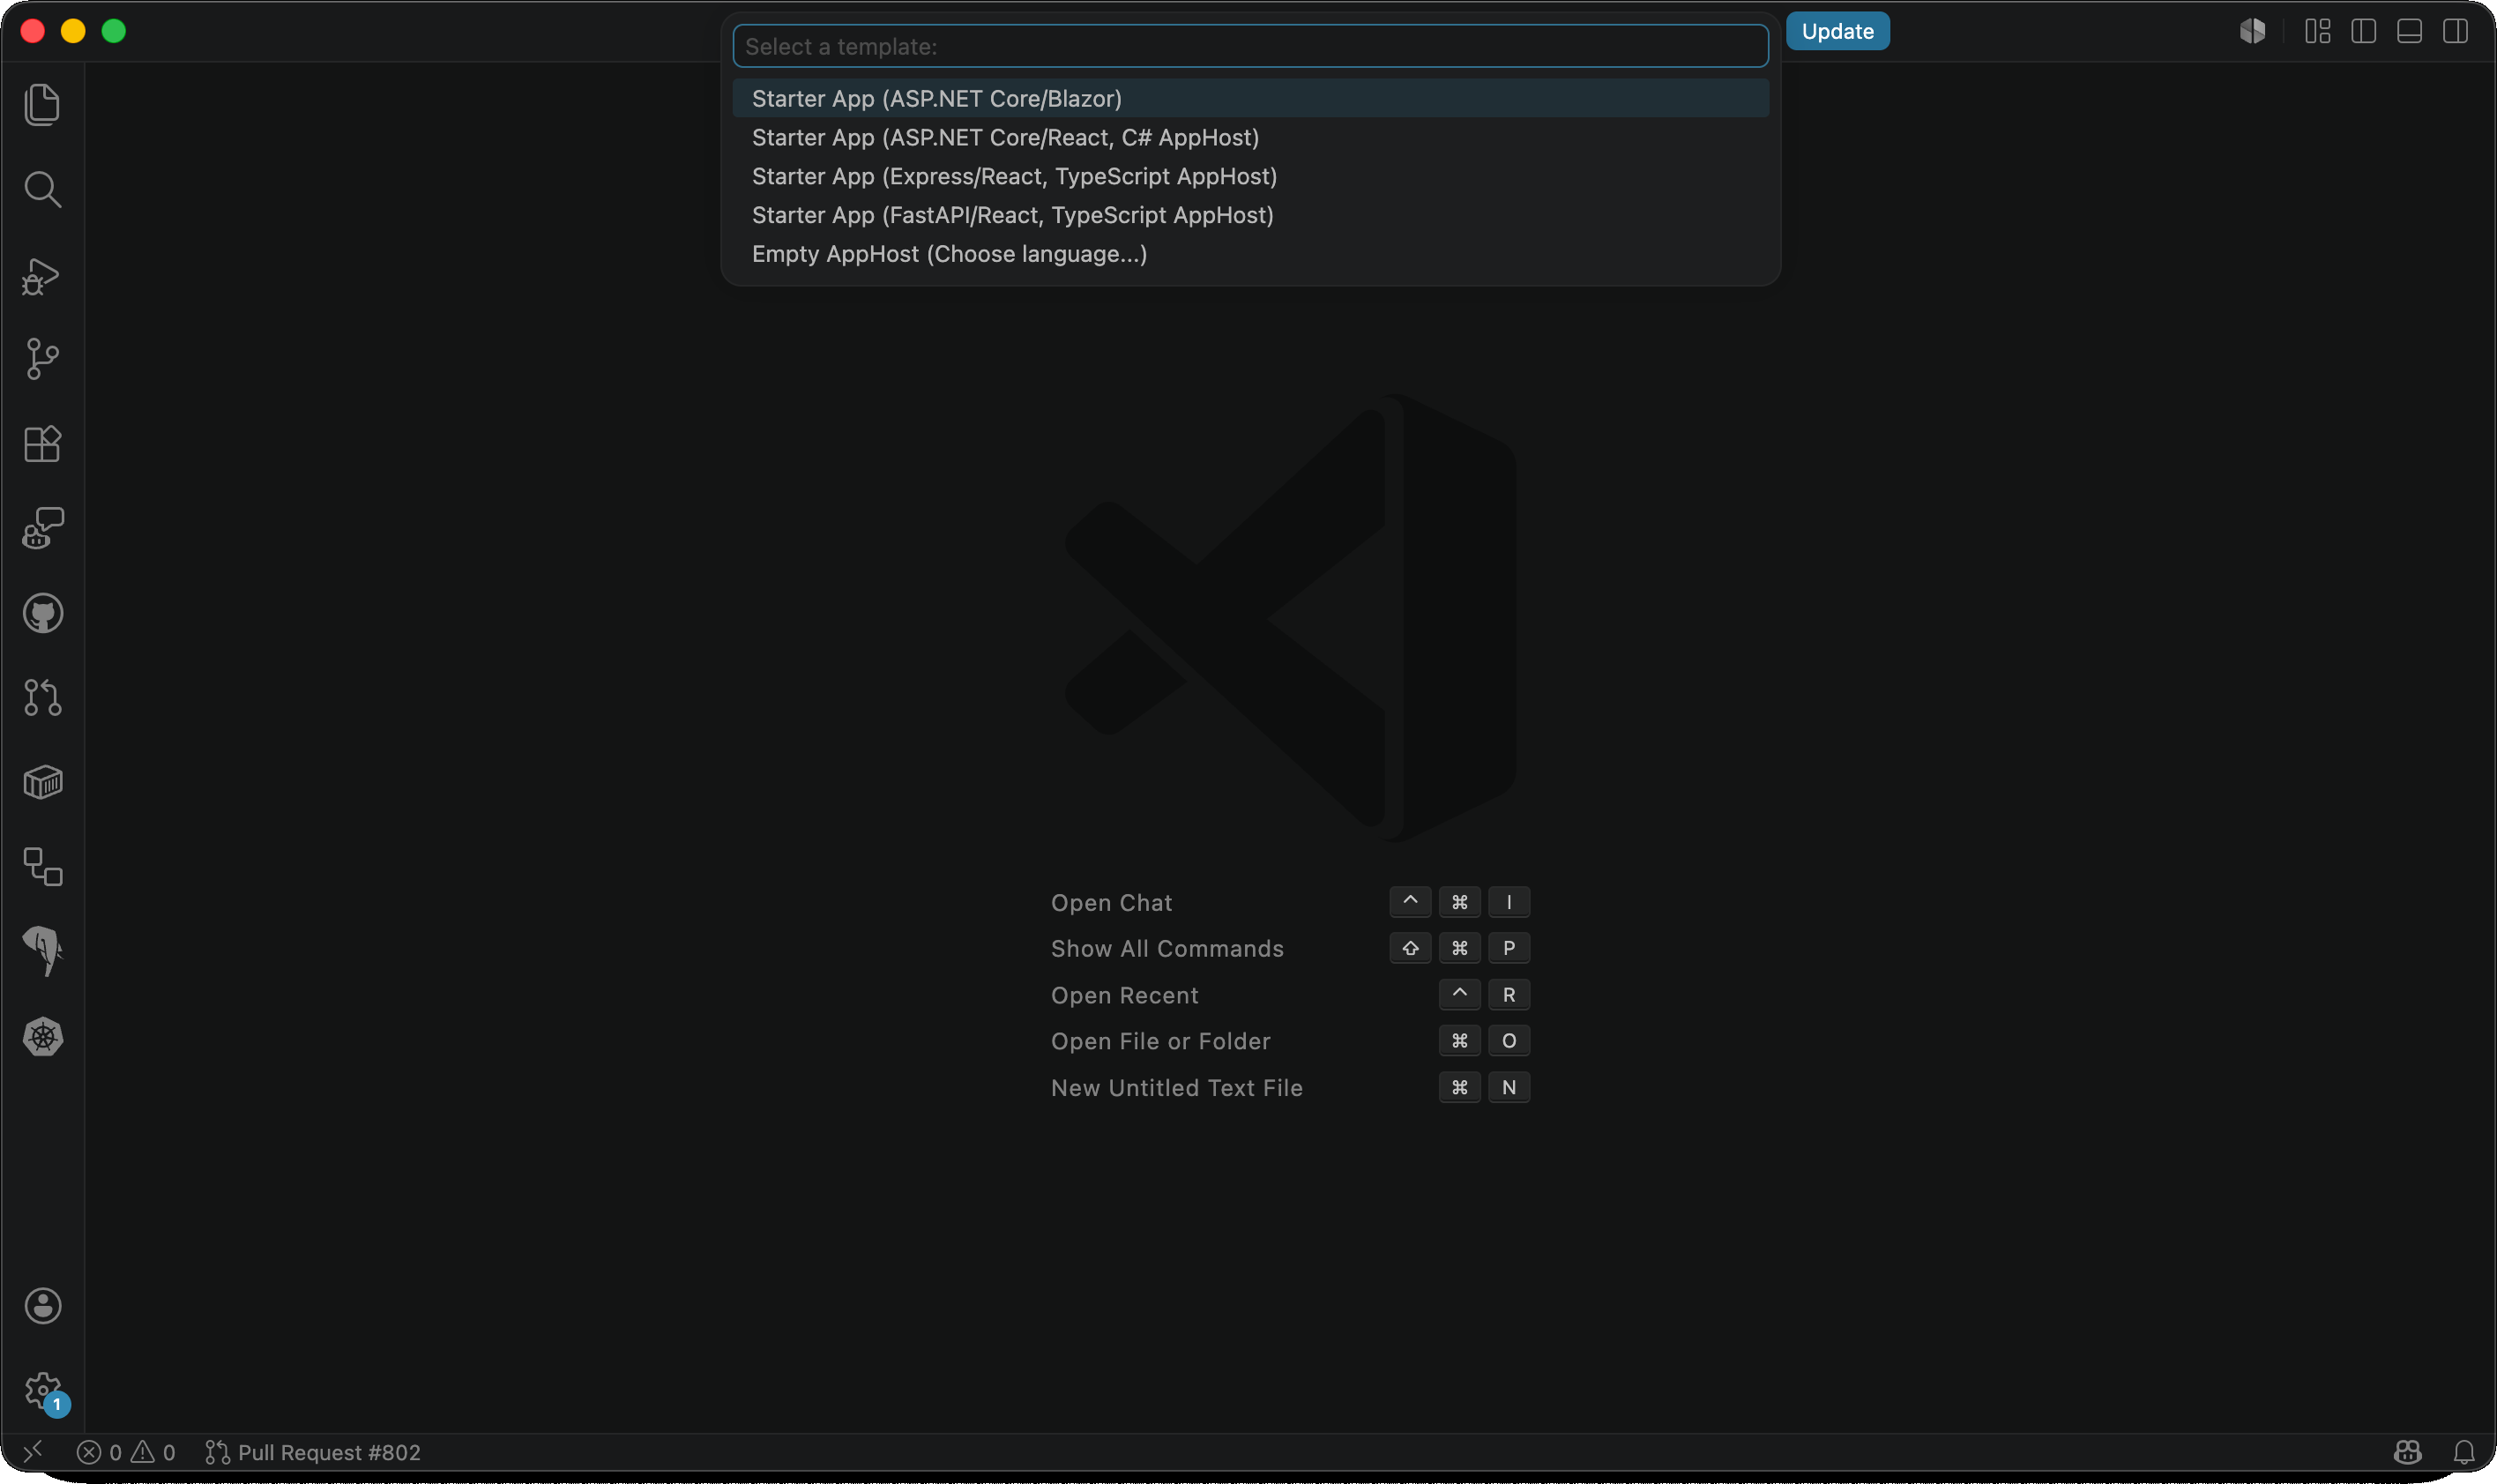Viewport: 2497px width, 1484px height.
Task: Click the I key hint for Open Chat
Action: tap(1508, 902)
